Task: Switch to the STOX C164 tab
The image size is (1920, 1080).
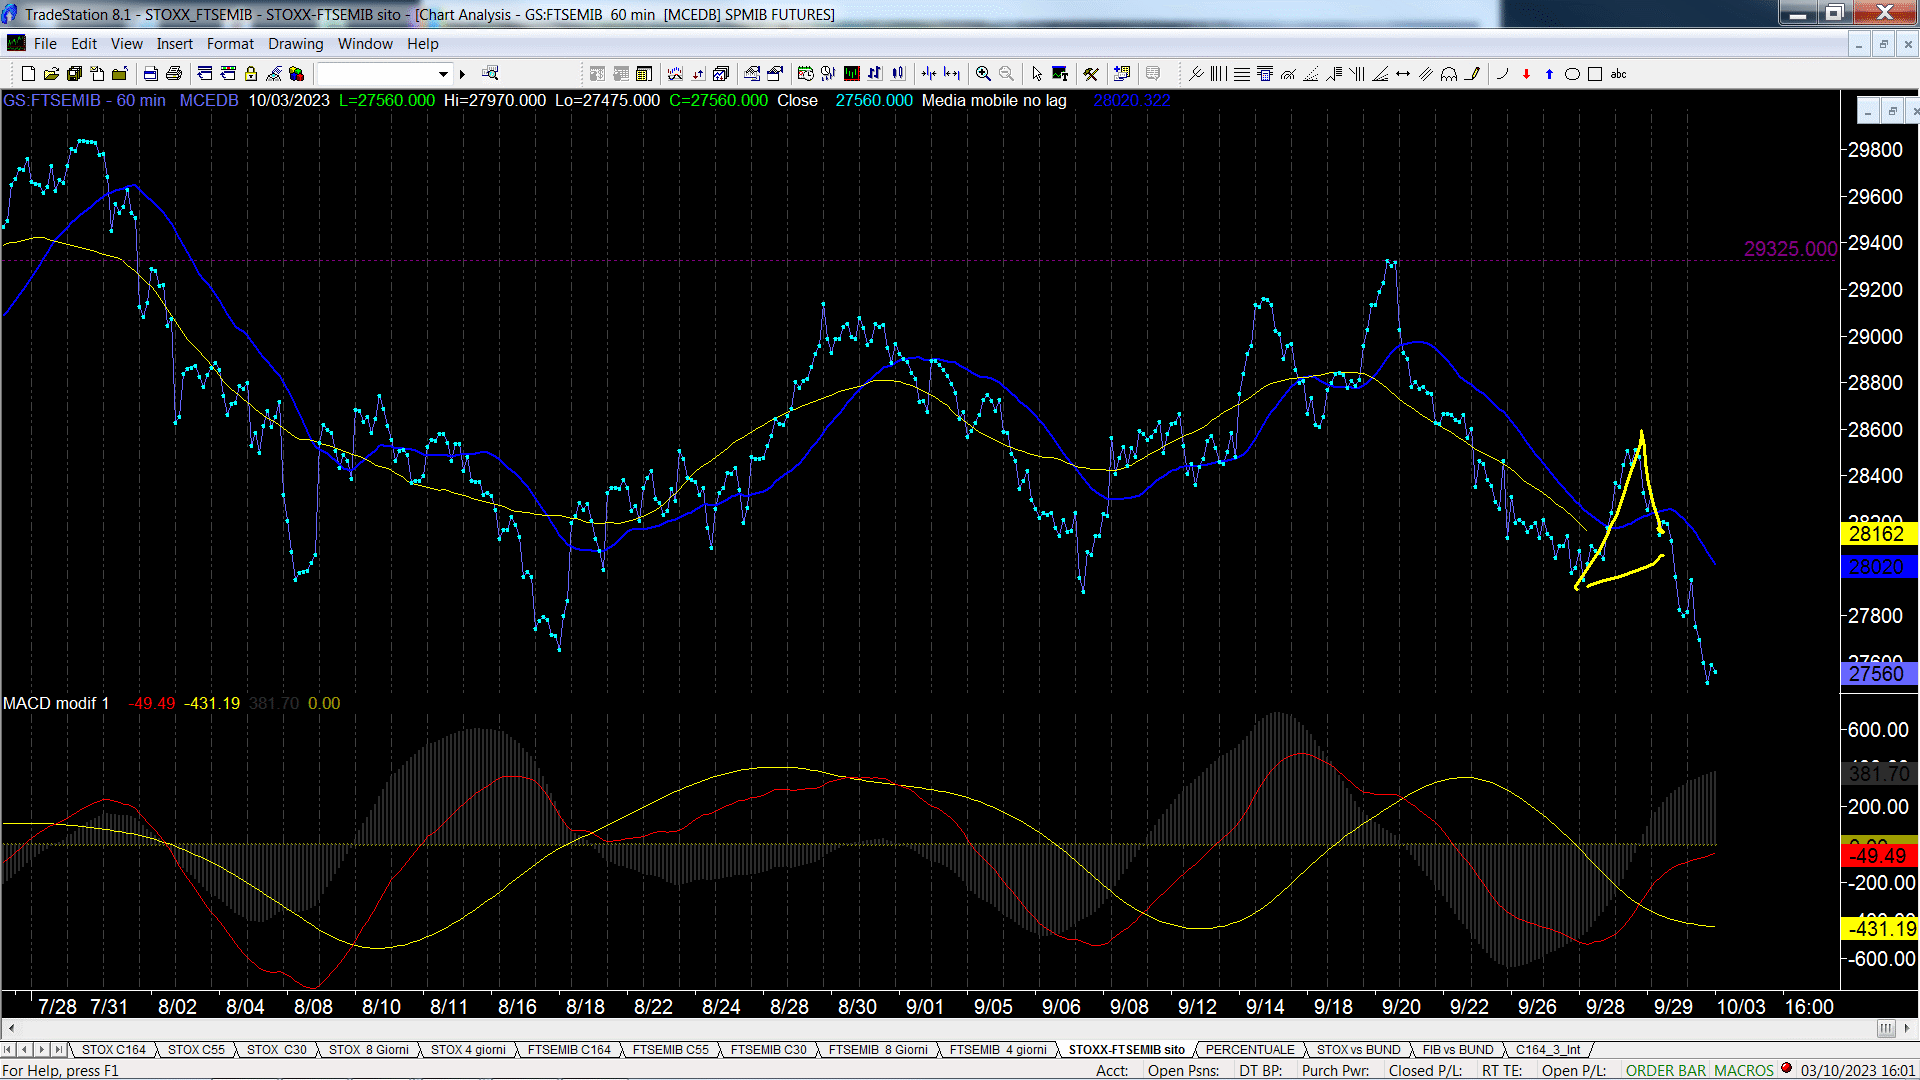Action: (x=114, y=1049)
